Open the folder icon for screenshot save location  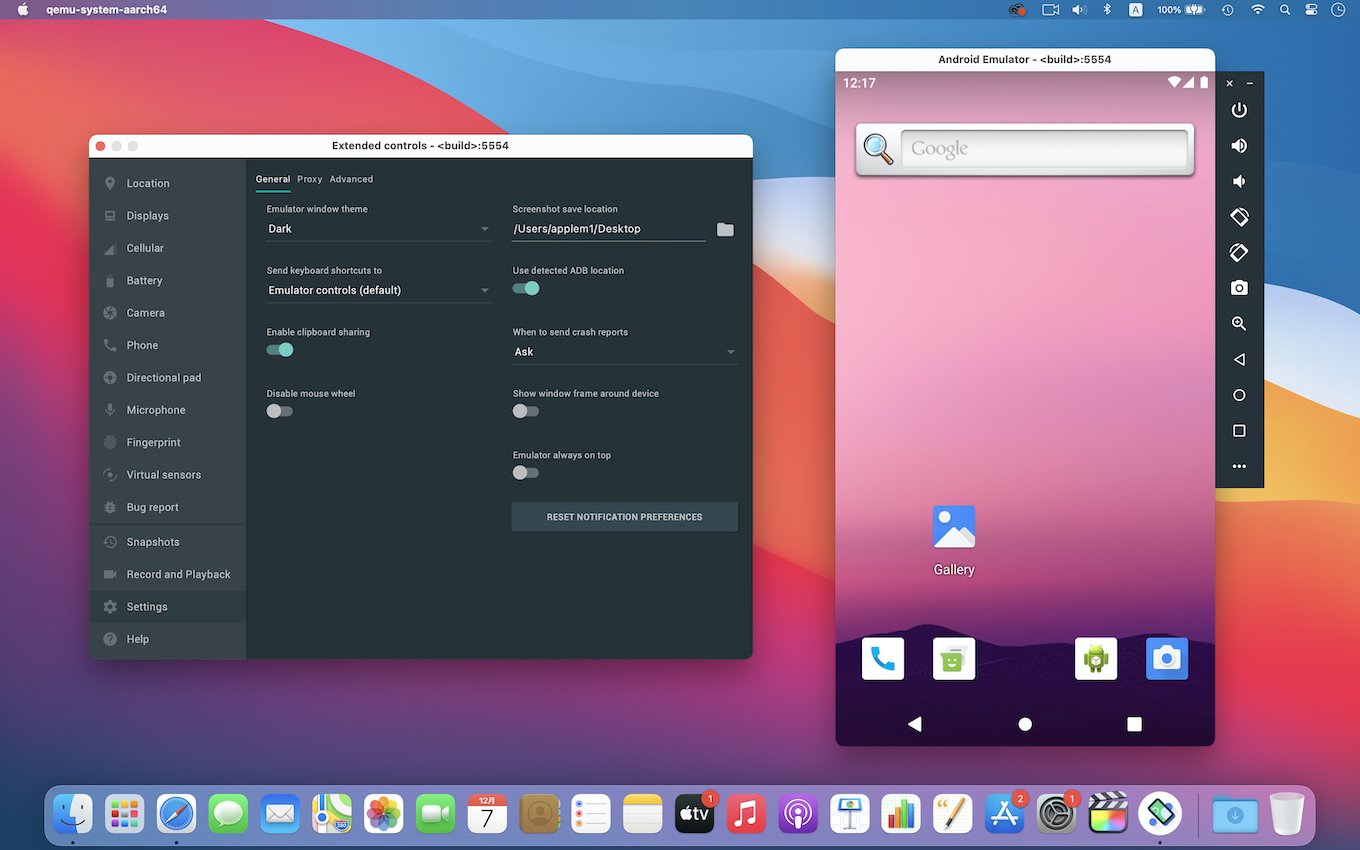point(725,230)
